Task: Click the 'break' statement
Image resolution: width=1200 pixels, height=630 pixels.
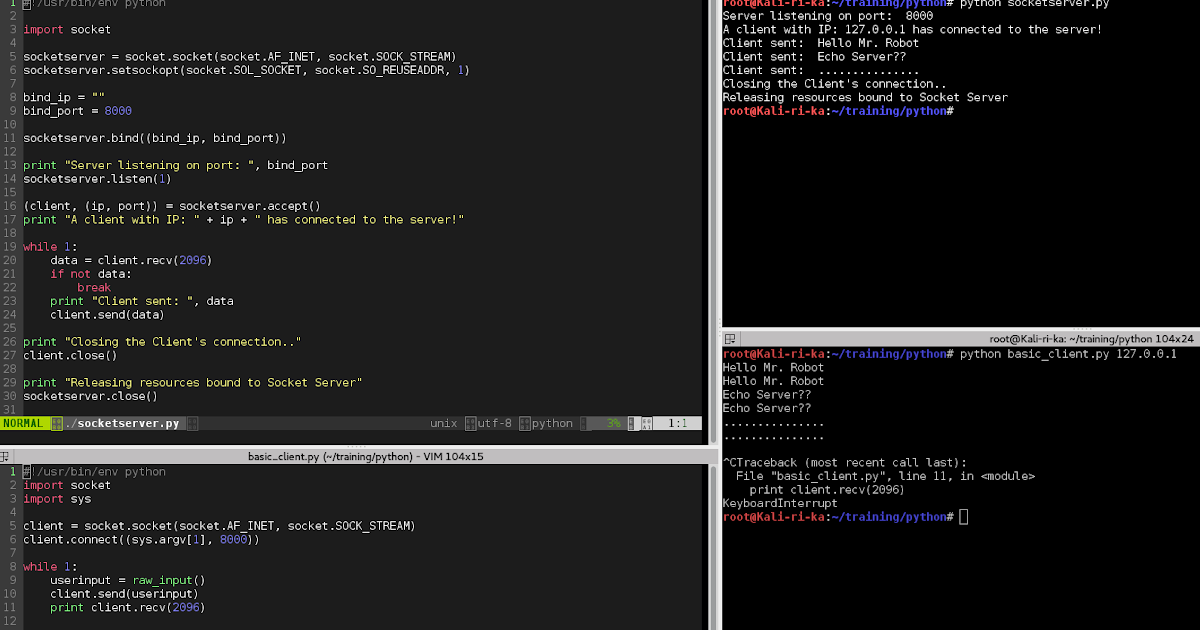Action: point(94,287)
